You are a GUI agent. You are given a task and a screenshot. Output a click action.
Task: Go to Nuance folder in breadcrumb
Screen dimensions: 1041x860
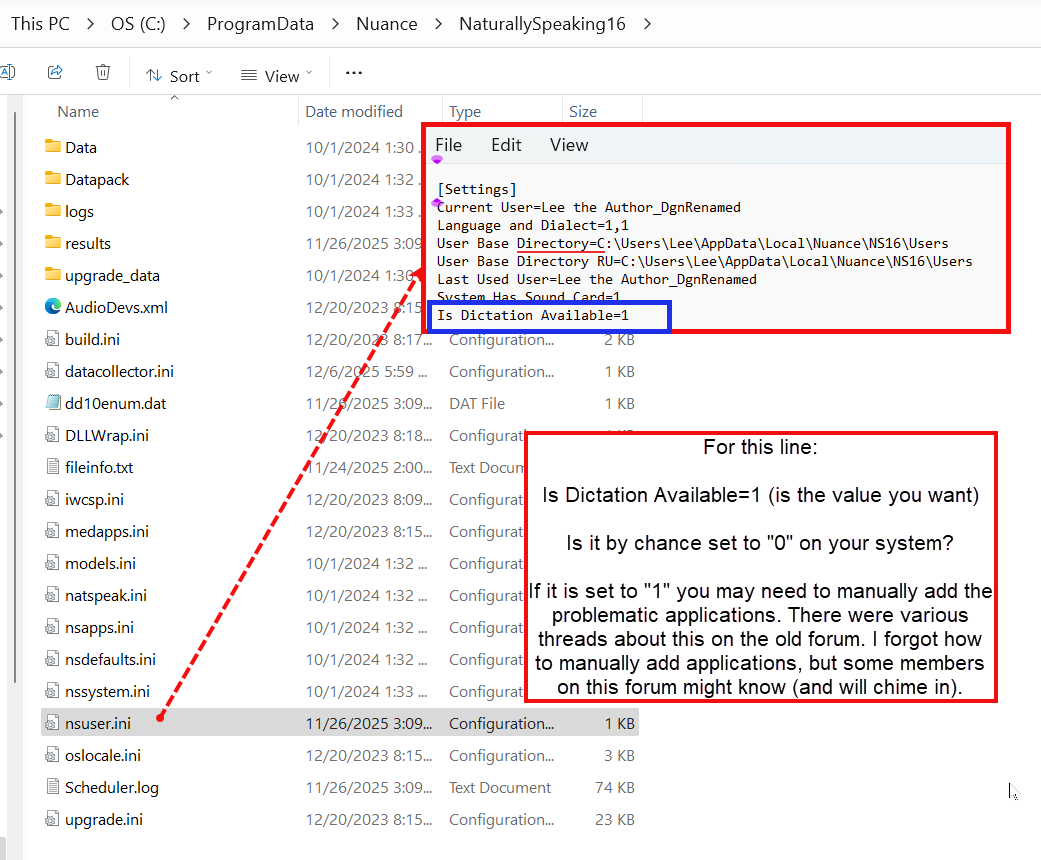386,23
